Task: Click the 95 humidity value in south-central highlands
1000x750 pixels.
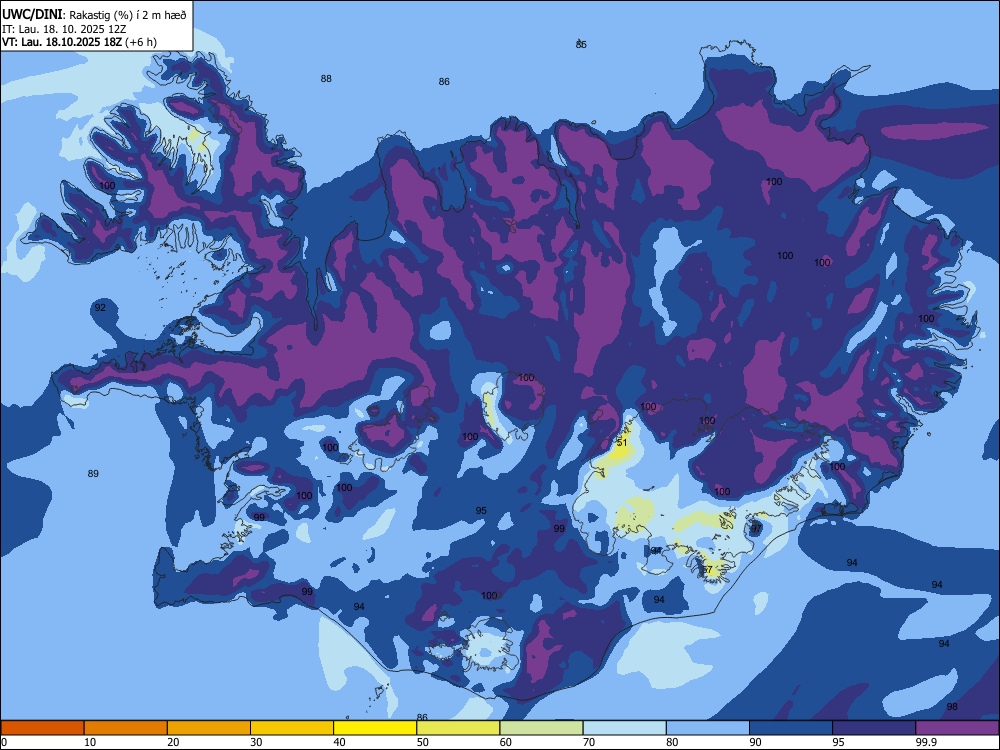Action: click(x=481, y=510)
